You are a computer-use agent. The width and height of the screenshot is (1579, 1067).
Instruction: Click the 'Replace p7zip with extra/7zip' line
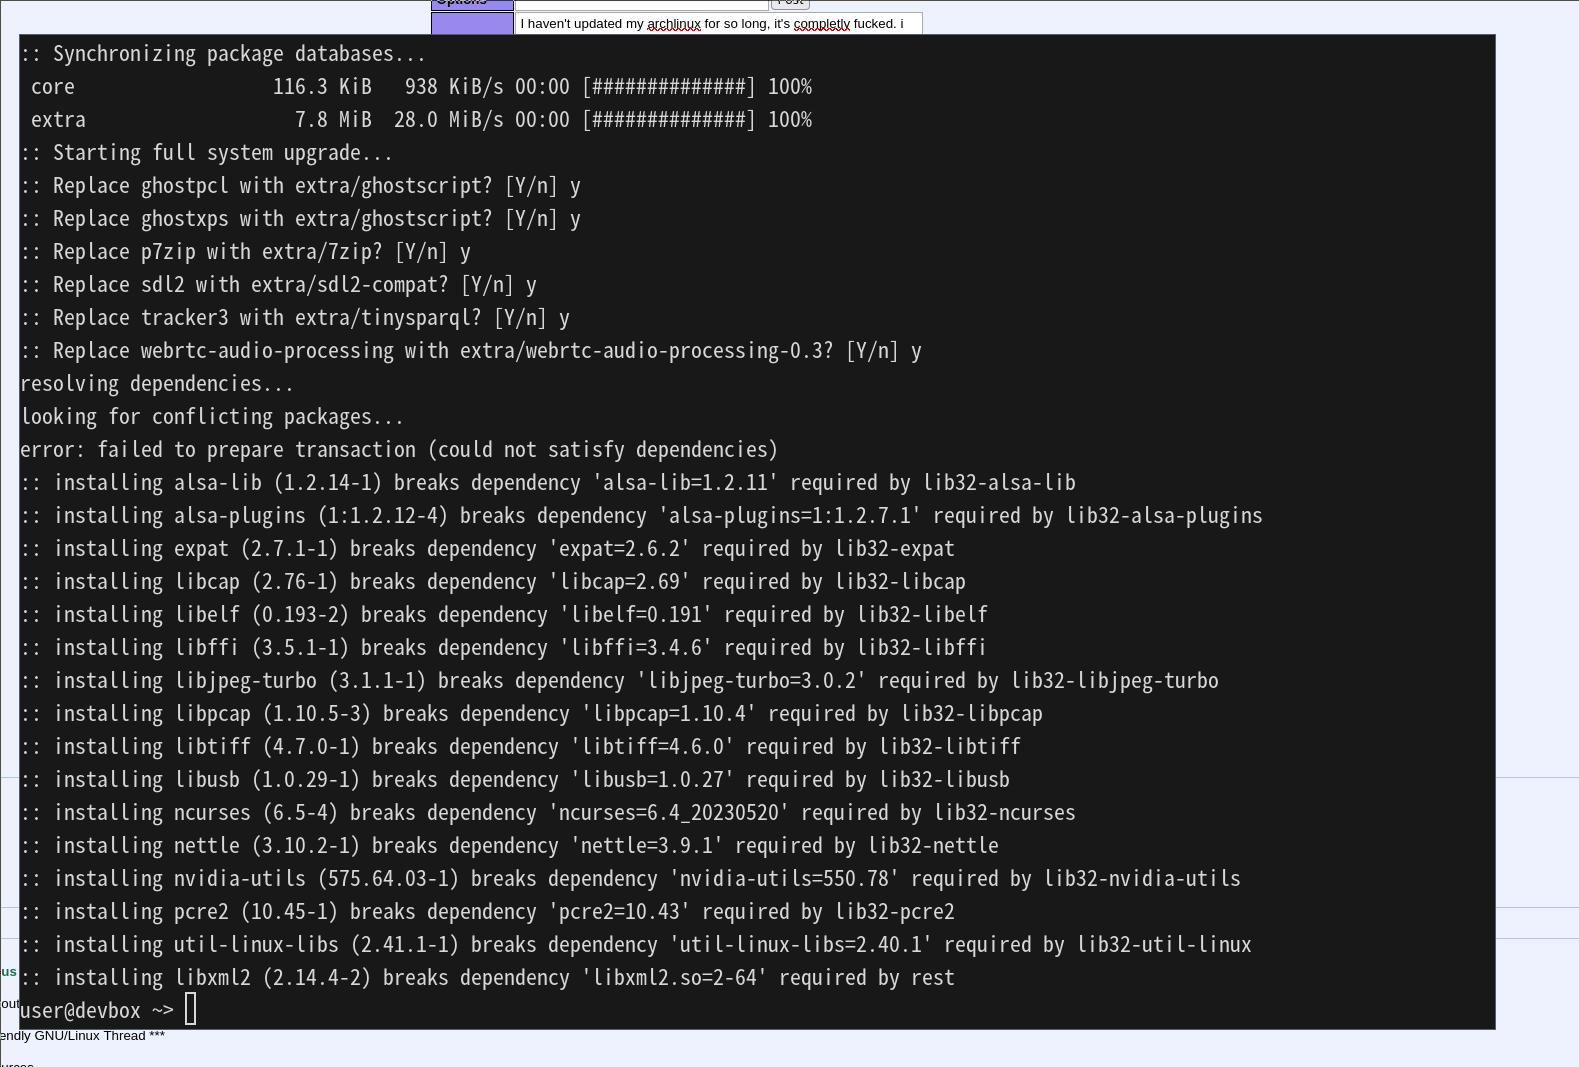(245, 252)
